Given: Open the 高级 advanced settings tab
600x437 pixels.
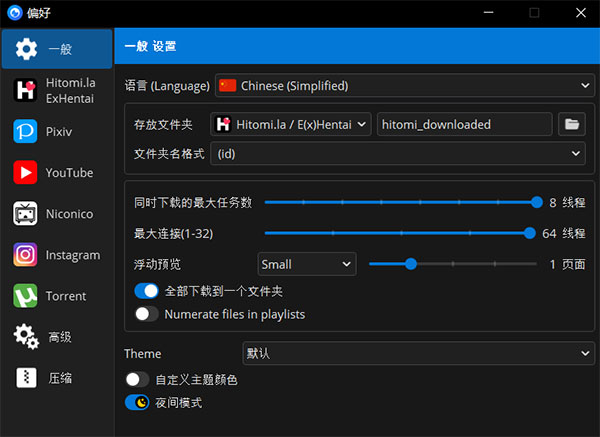Looking at the screenshot, I should (57, 337).
